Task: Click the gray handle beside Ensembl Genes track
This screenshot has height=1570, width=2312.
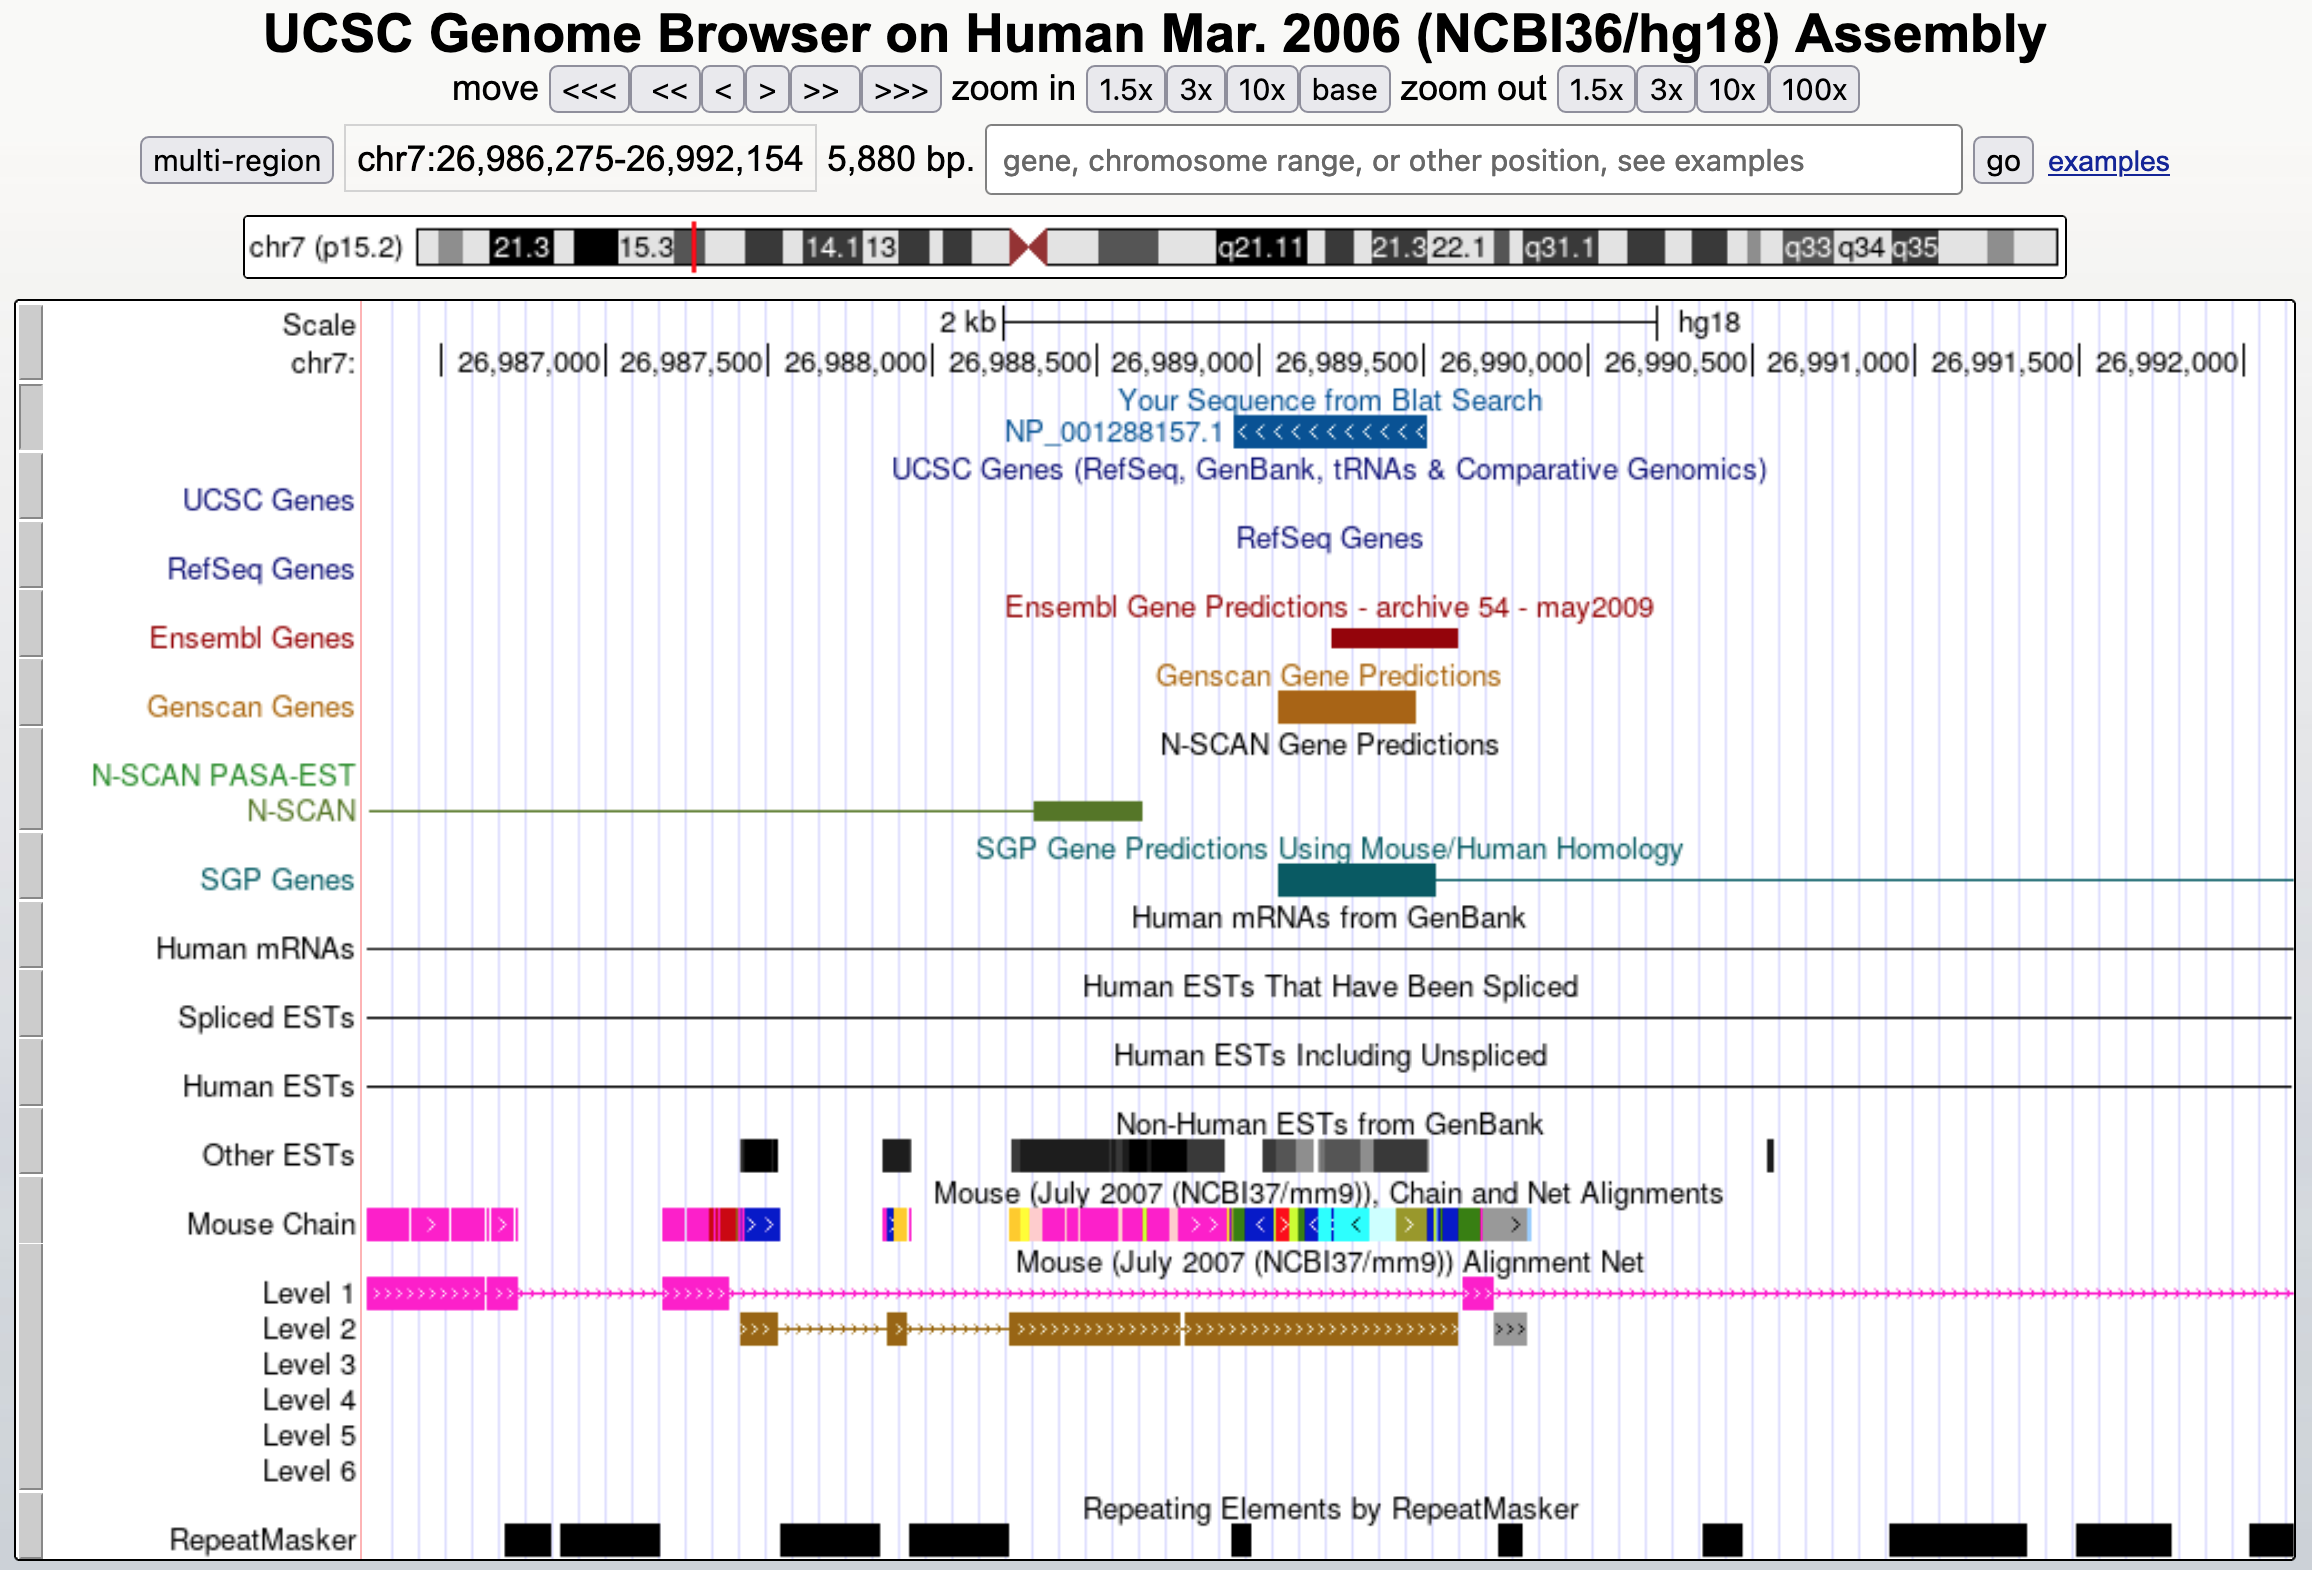Action: point(30,624)
